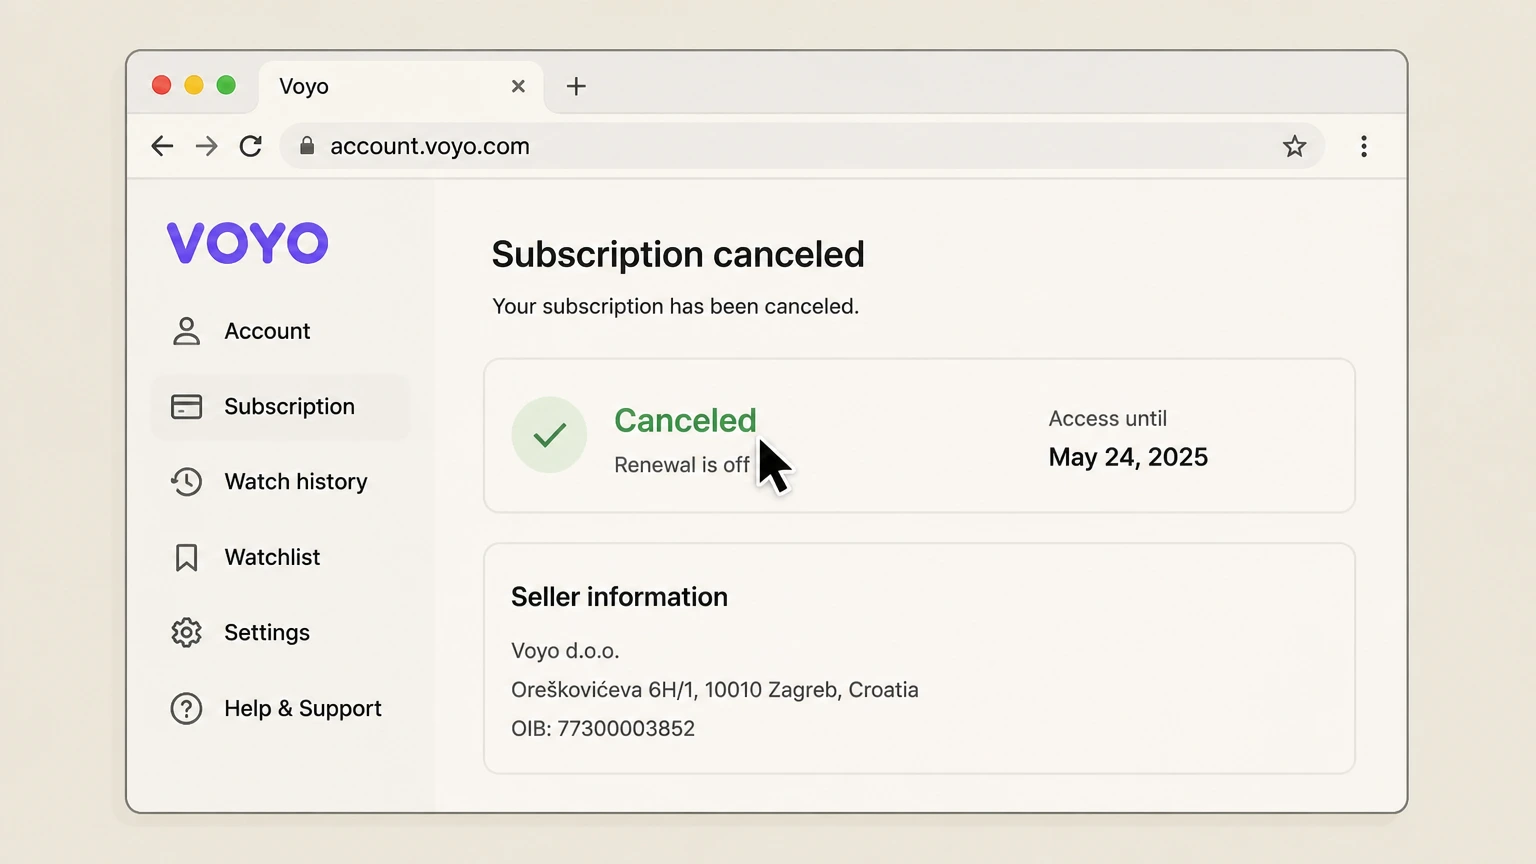Open the browser three-dot menu
Image resolution: width=1536 pixels, height=864 pixels.
[1364, 146]
